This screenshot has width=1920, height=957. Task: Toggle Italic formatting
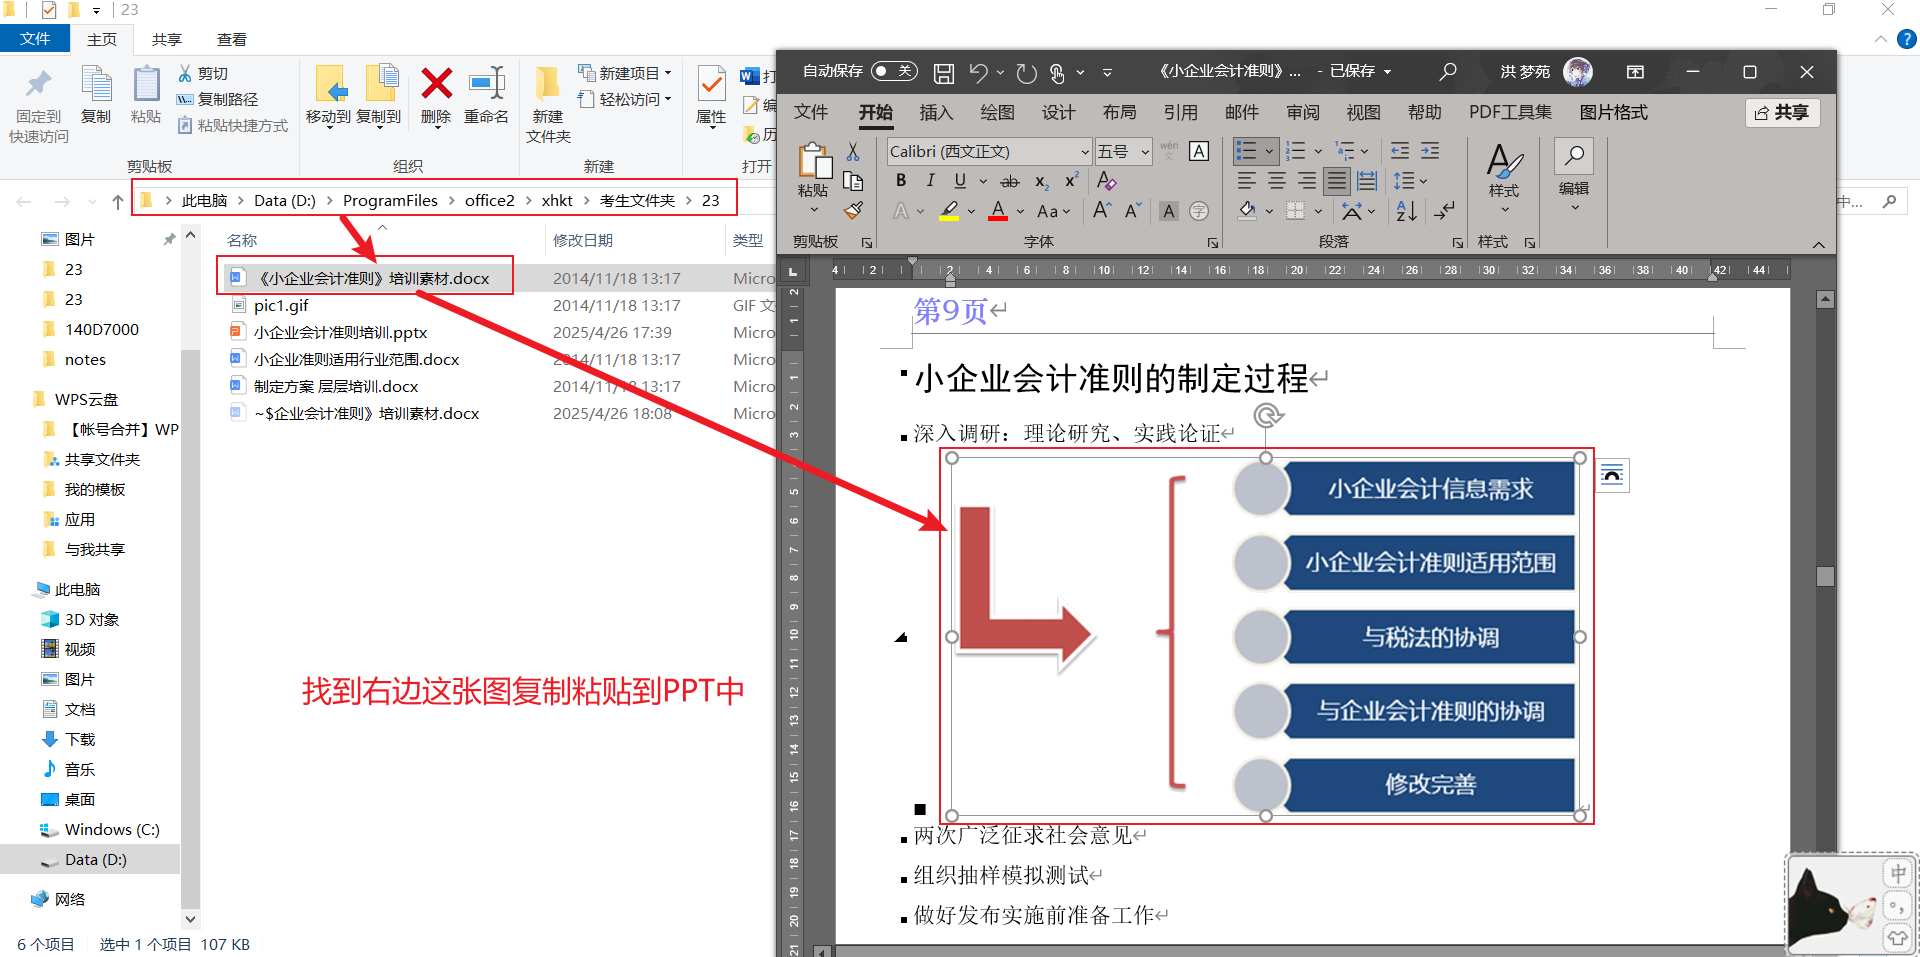click(930, 180)
